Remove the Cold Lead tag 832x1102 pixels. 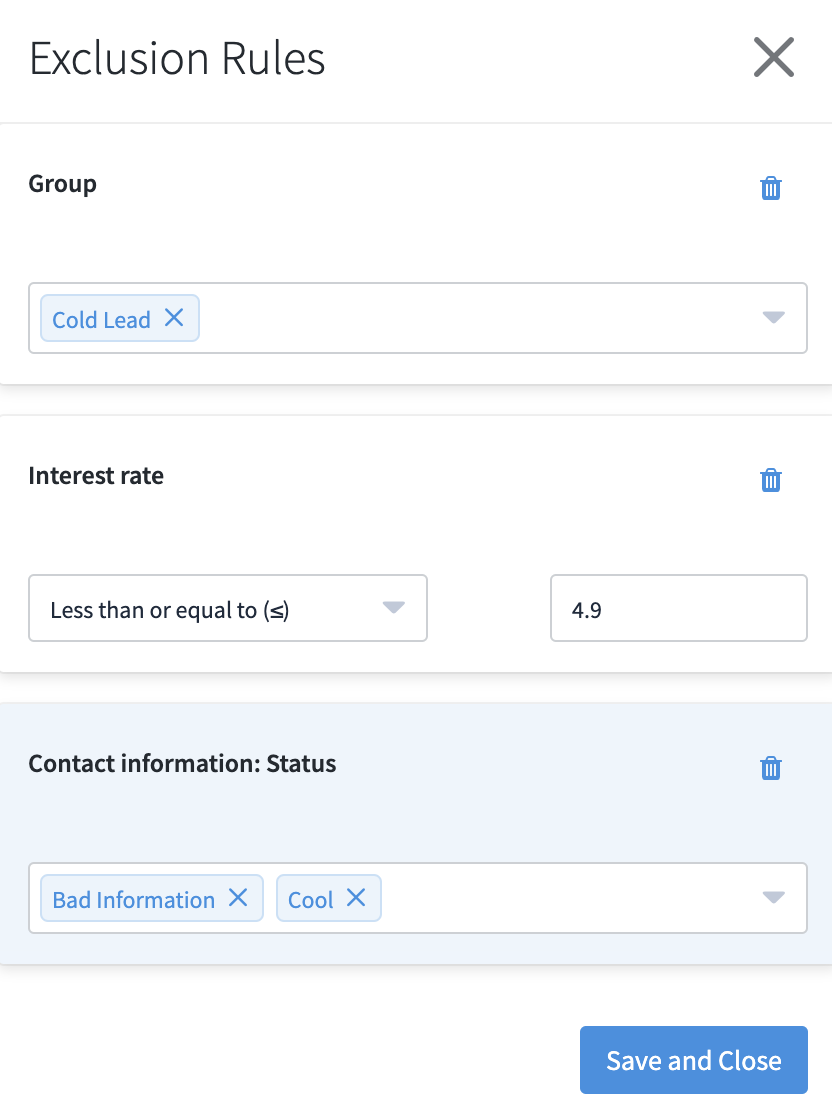[x=174, y=317]
